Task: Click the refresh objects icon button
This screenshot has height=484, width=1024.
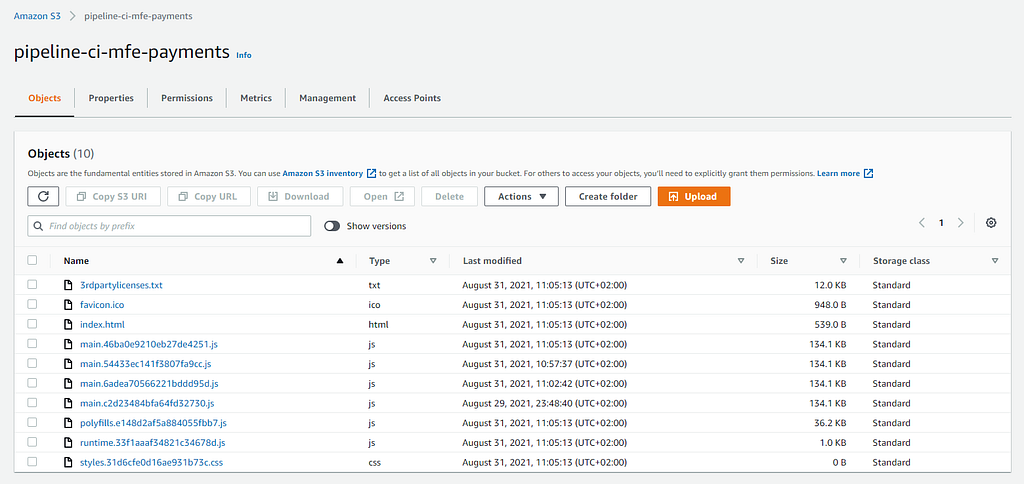Action: [x=43, y=197]
